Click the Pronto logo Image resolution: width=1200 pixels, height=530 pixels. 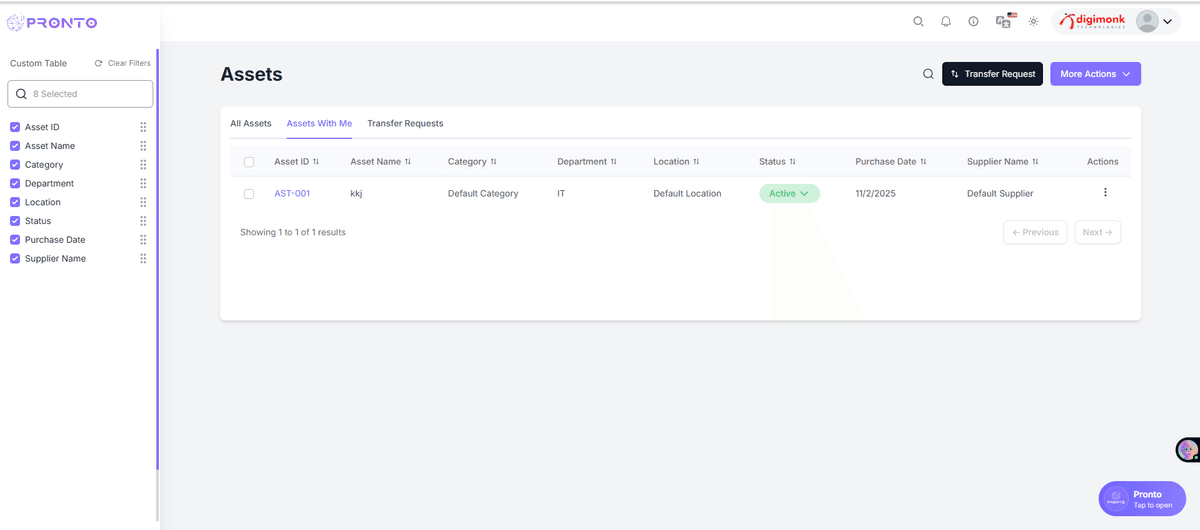click(53, 22)
